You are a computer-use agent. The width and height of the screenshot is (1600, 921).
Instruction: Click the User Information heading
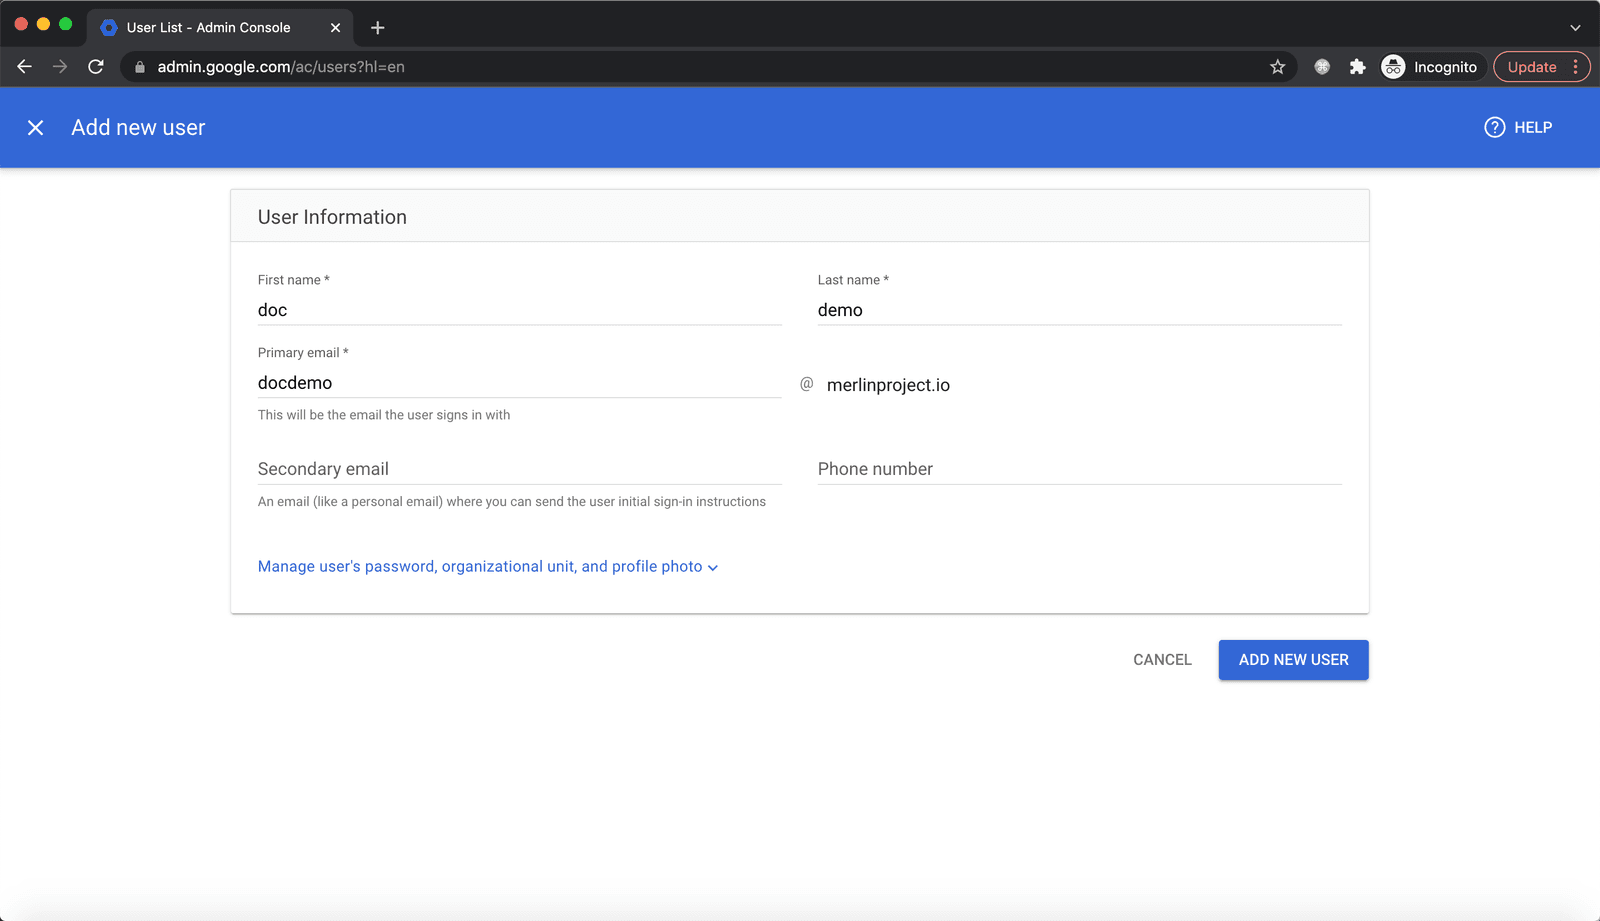[x=332, y=217]
